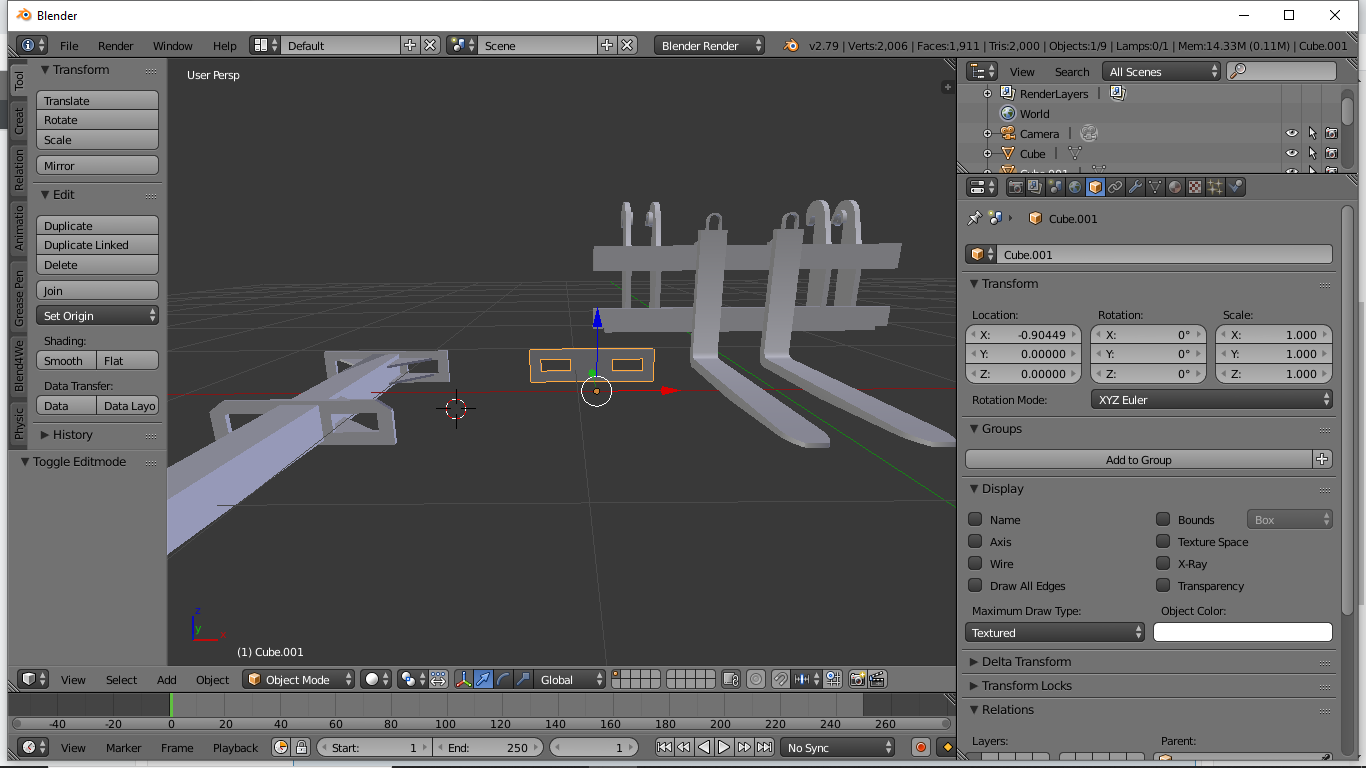
Task: Open the Material properties tab (sphere icon)
Action: (1175, 187)
